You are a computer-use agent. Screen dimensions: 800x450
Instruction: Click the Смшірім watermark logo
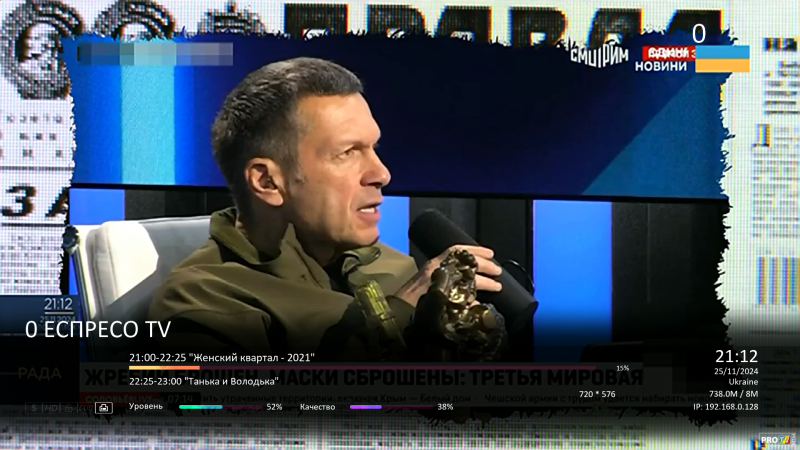pos(598,55)
